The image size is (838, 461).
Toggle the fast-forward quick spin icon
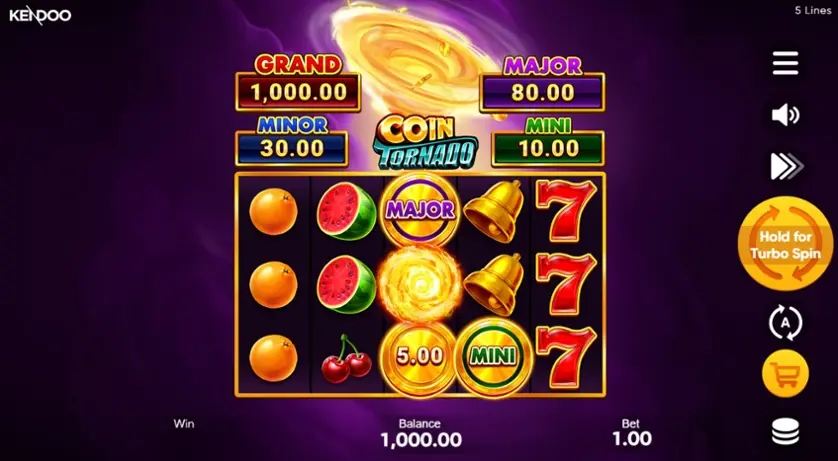tap(786, 167)
